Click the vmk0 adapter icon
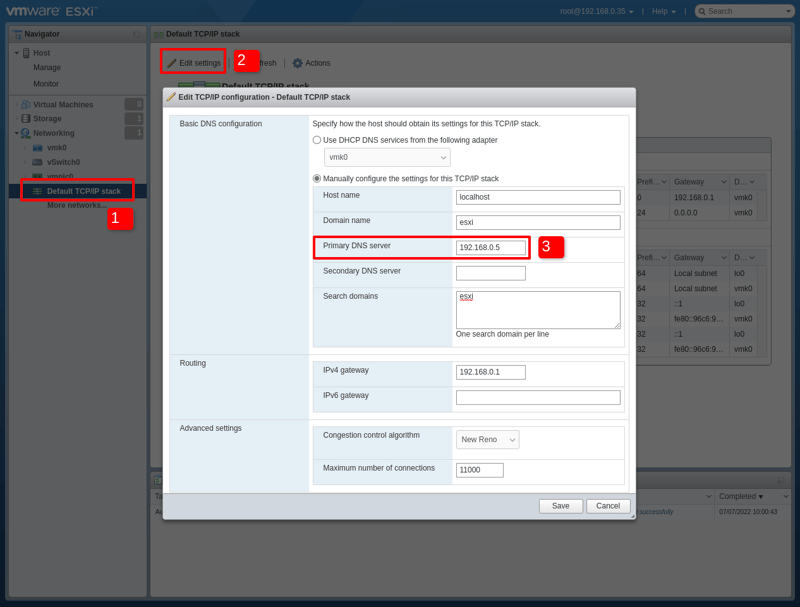 [38, 148]
